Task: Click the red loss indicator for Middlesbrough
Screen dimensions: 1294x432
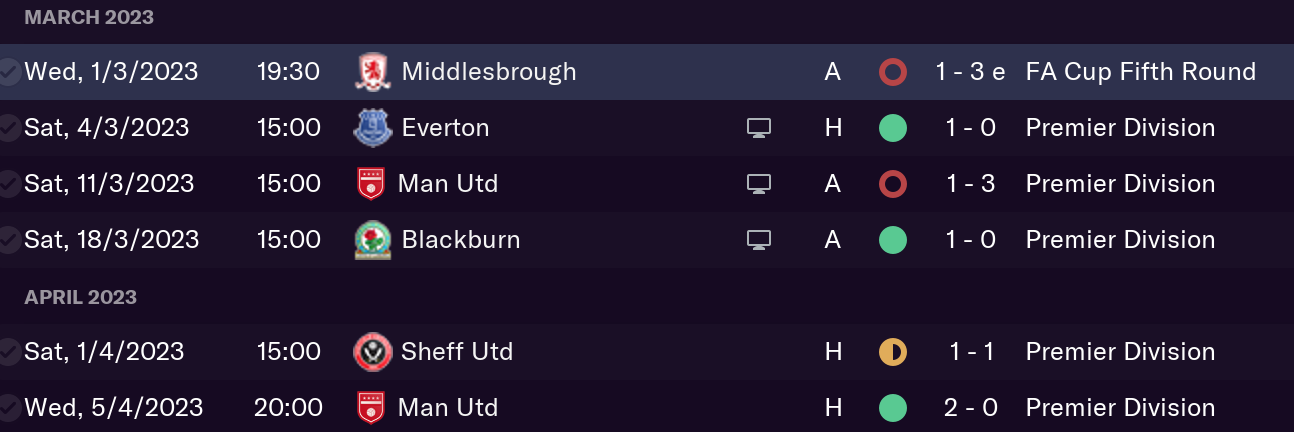Action: coord(893,72)
